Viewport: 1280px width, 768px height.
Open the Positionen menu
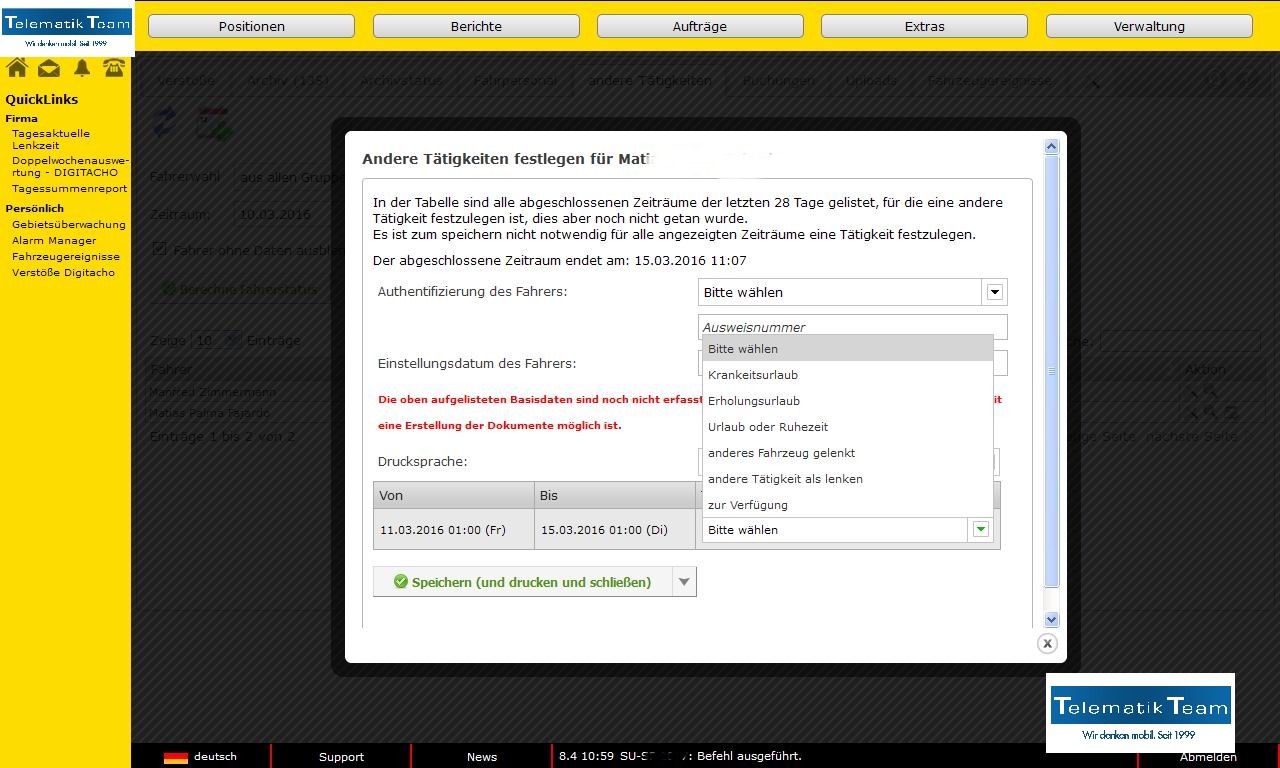pyautogui.click(x=252, y=26)
